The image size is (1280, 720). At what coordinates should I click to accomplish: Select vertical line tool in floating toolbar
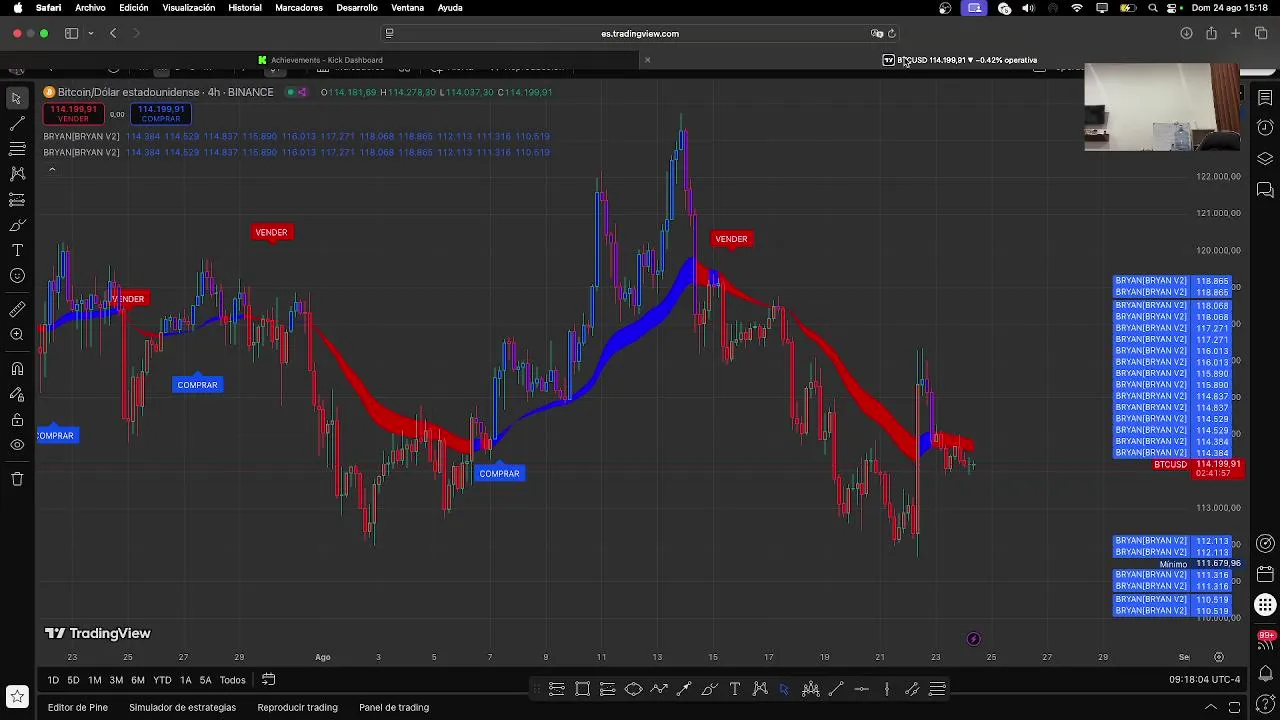pos(887,689)
